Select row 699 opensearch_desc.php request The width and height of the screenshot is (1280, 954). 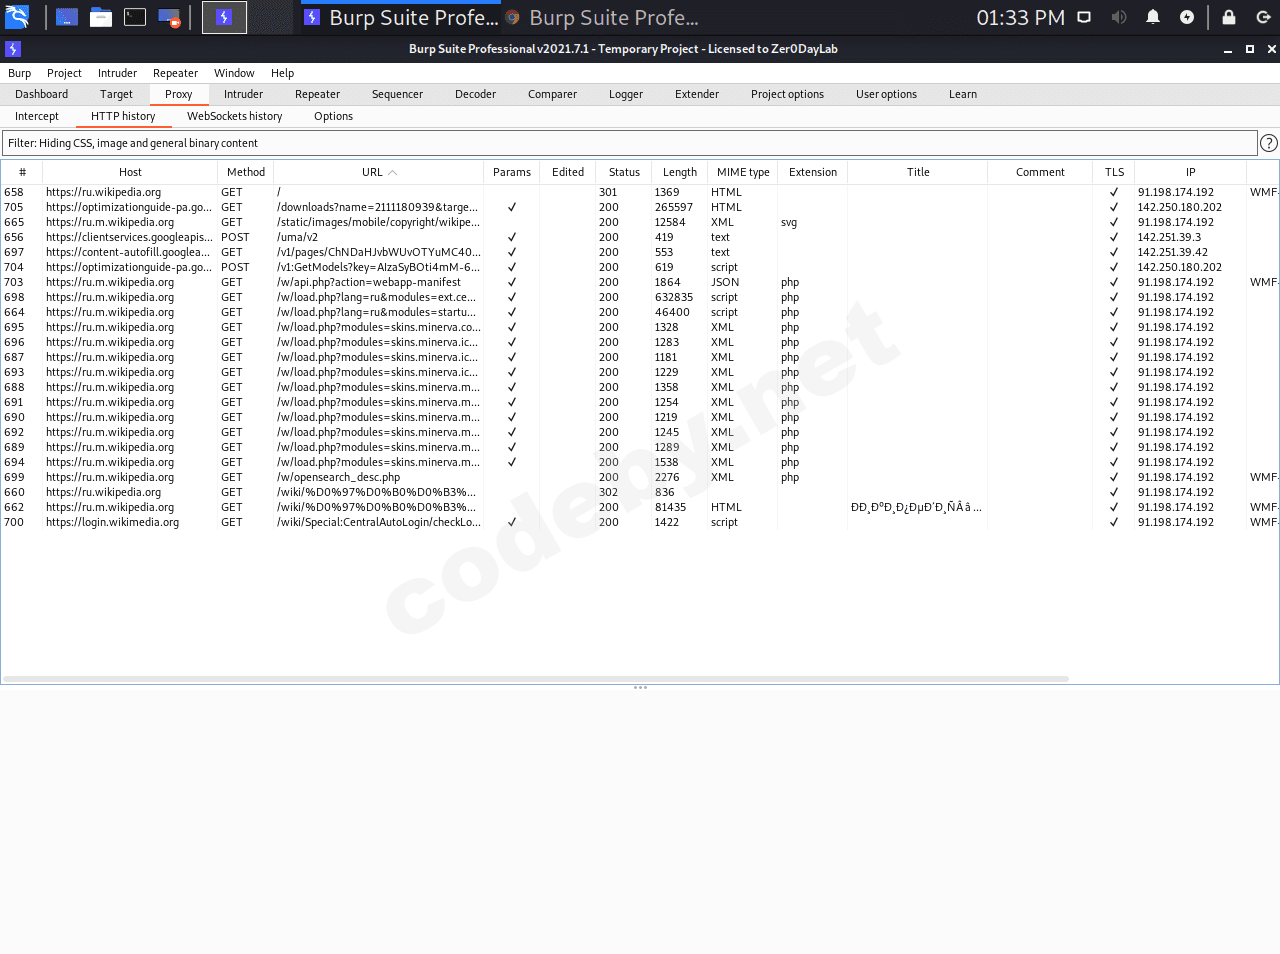[x=640, y=477]
